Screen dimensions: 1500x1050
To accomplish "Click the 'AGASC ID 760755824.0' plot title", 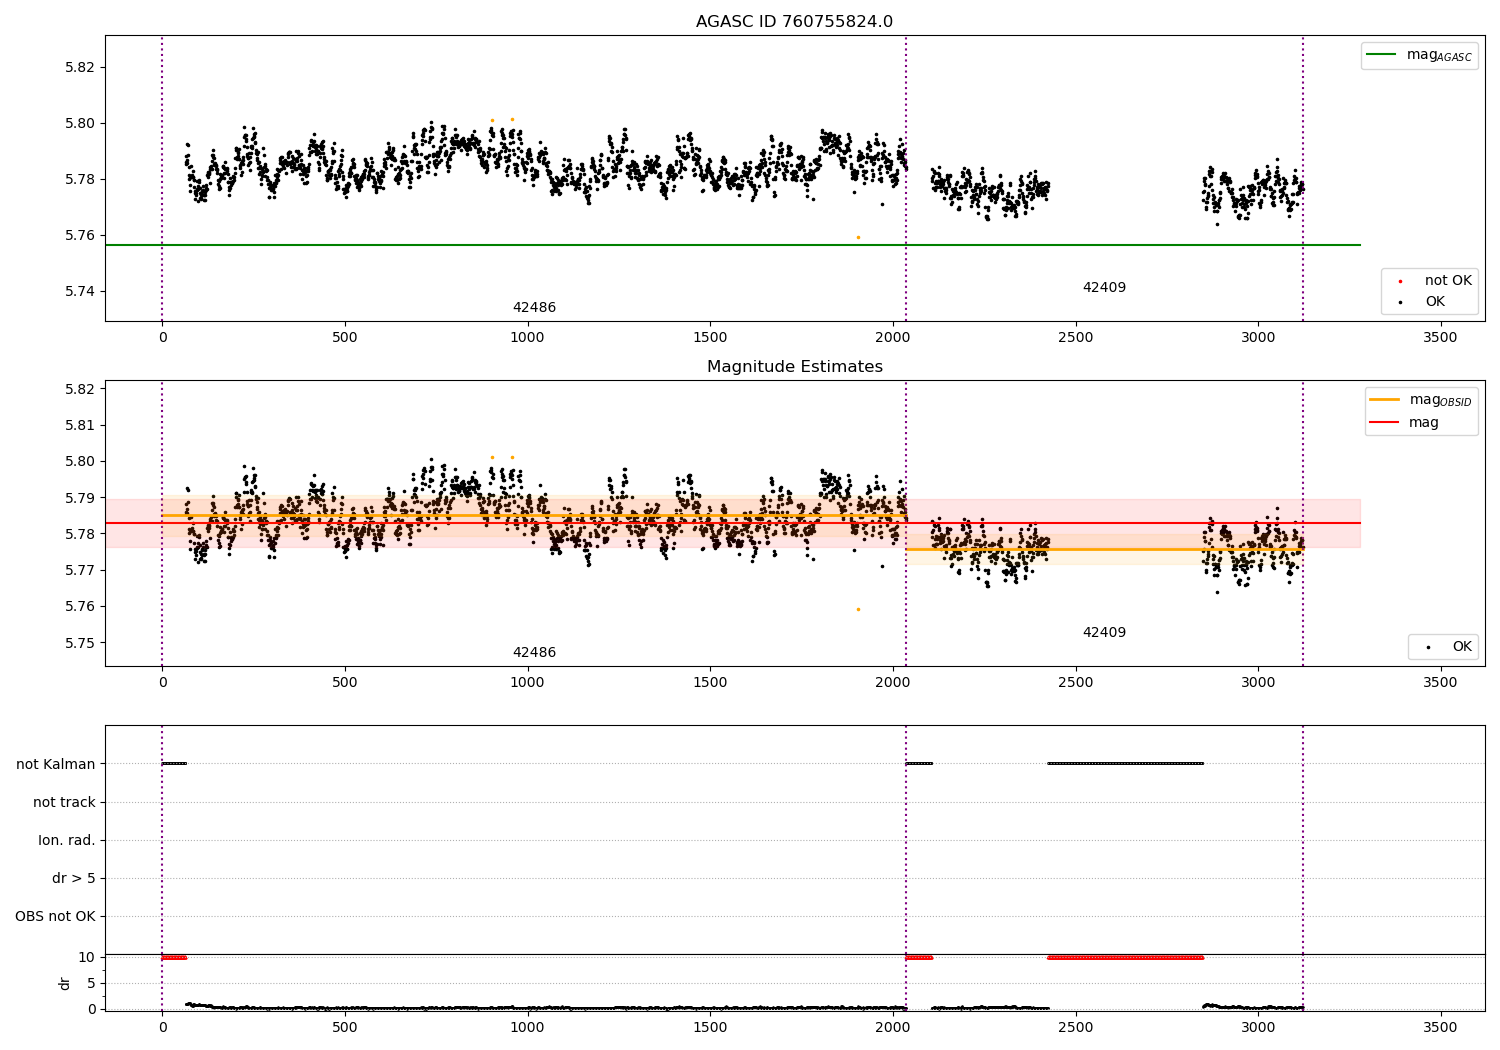I will click(794, 21).
